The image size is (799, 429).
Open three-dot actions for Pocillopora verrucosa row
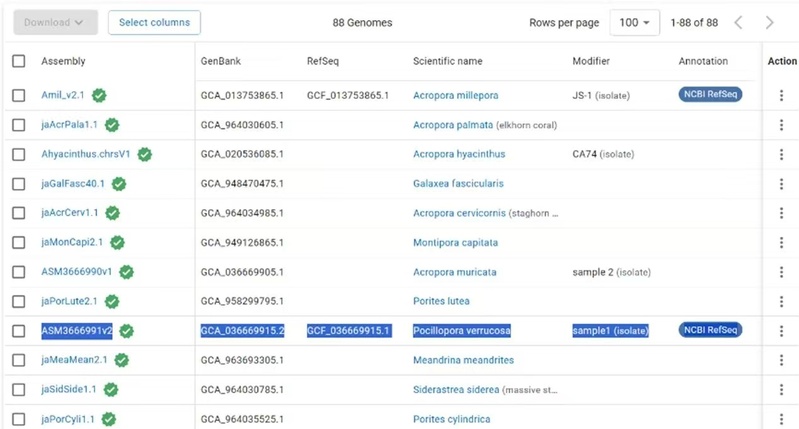pos(781,331)
